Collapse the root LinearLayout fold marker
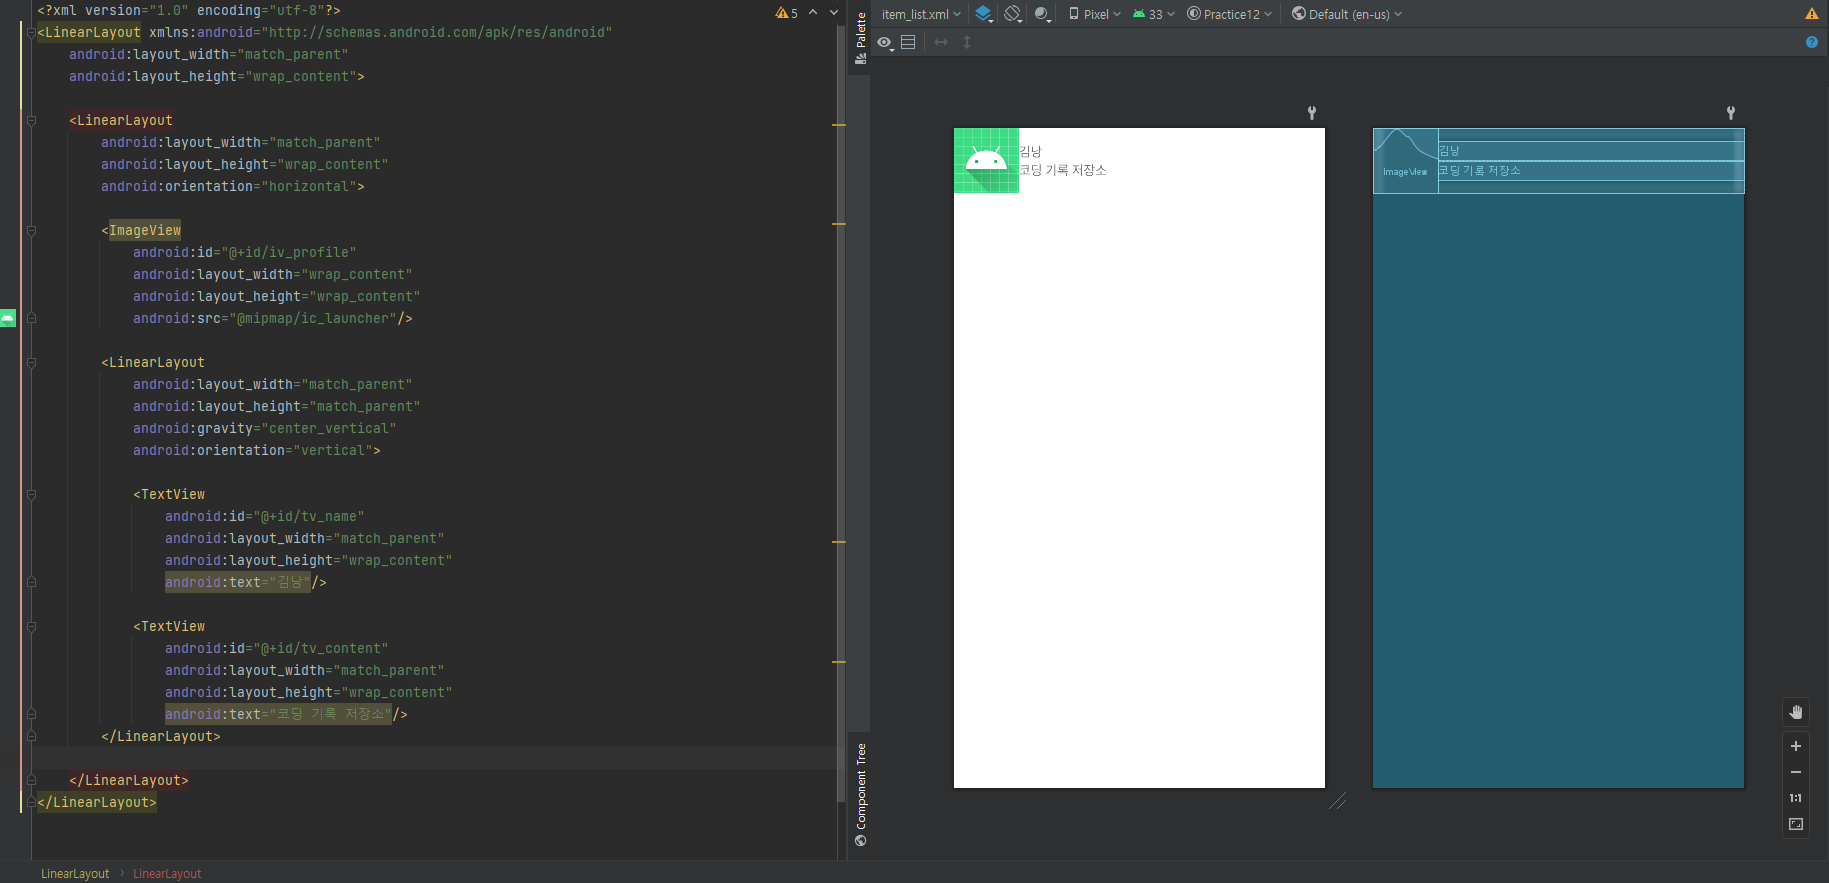 click(31, 33)
